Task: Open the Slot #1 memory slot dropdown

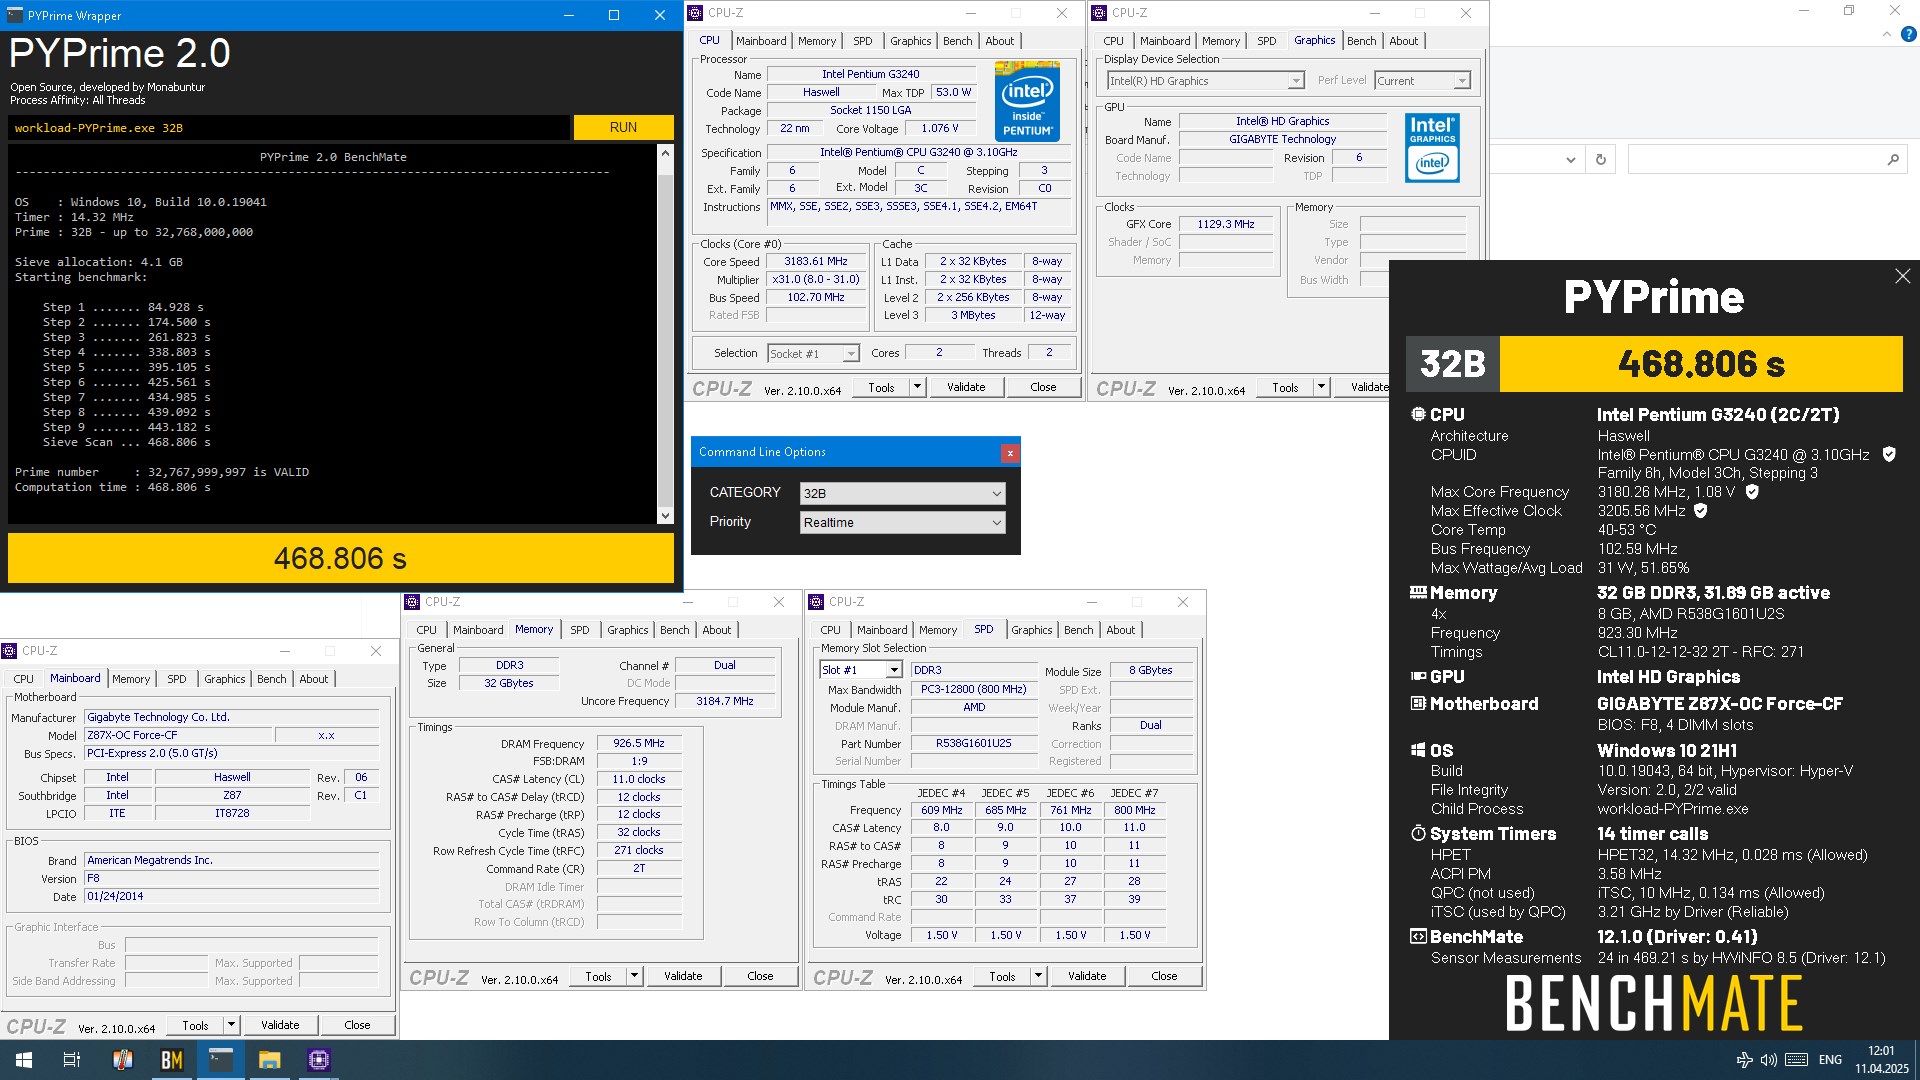Action: click(861, 670)
